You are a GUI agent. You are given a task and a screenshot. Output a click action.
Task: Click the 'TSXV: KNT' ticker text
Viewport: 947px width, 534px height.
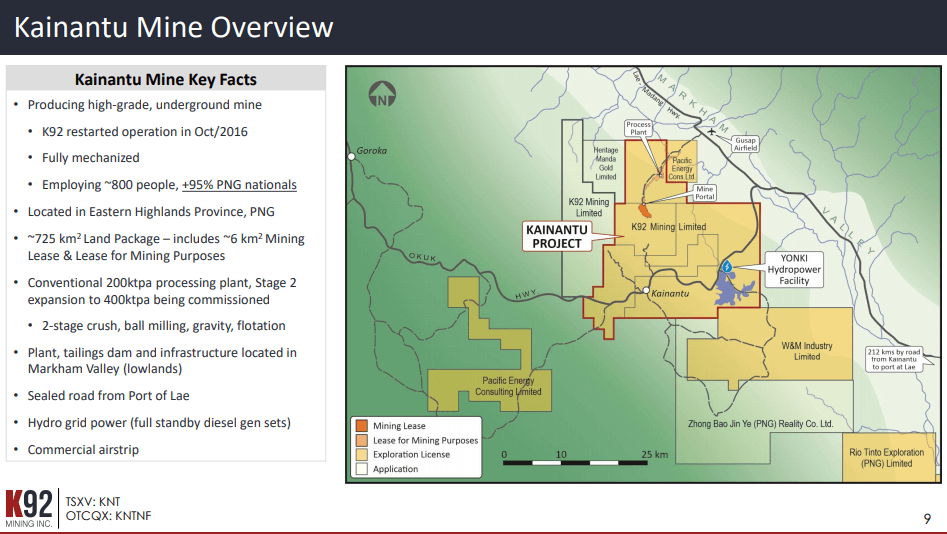tap(92, 502)
